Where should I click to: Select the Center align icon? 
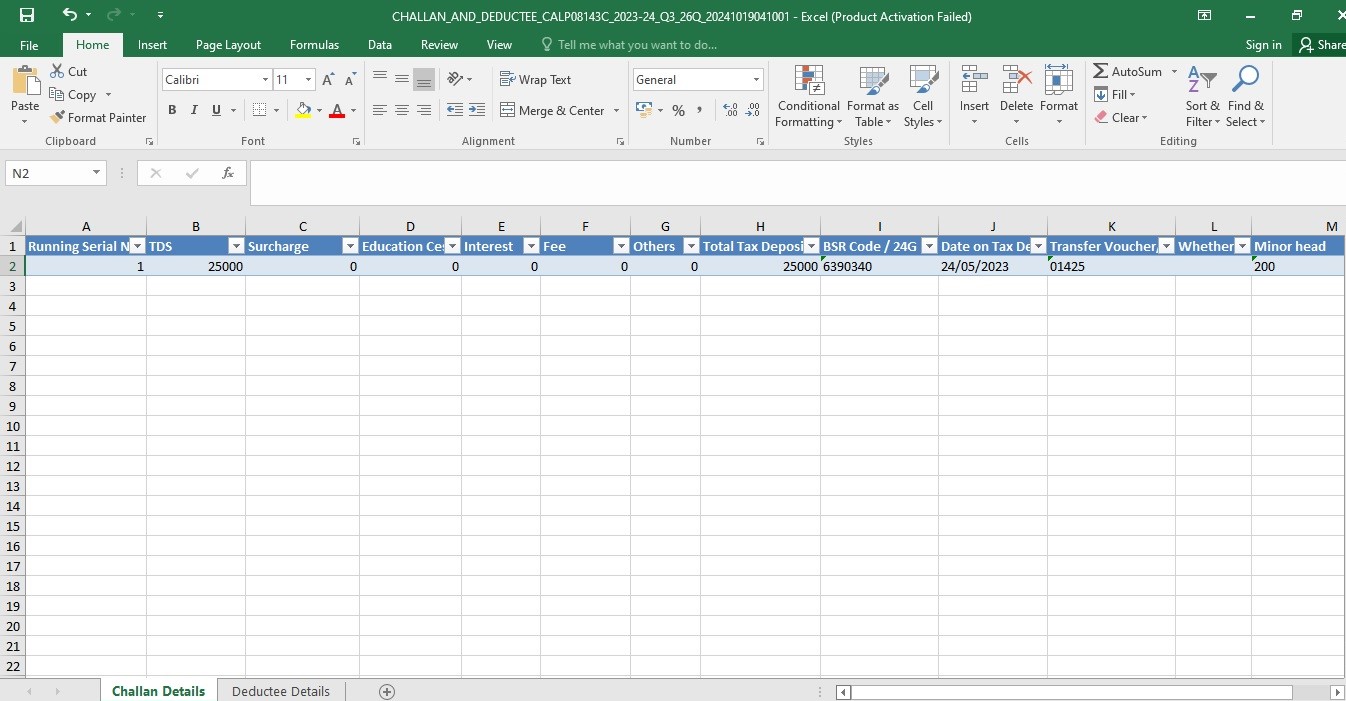tap(402, 110)
